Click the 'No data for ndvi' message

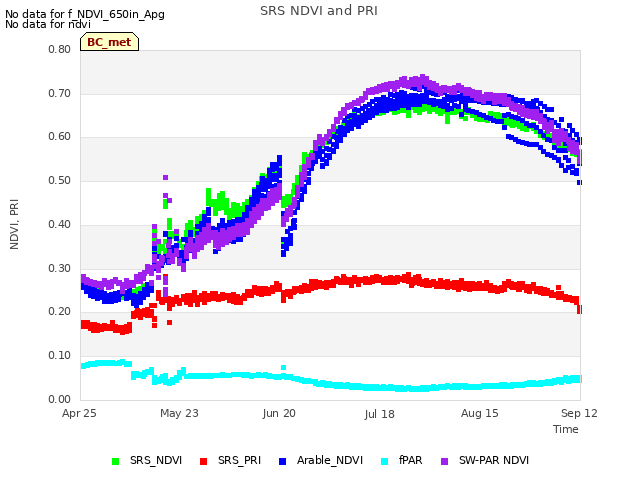[48, 24]
